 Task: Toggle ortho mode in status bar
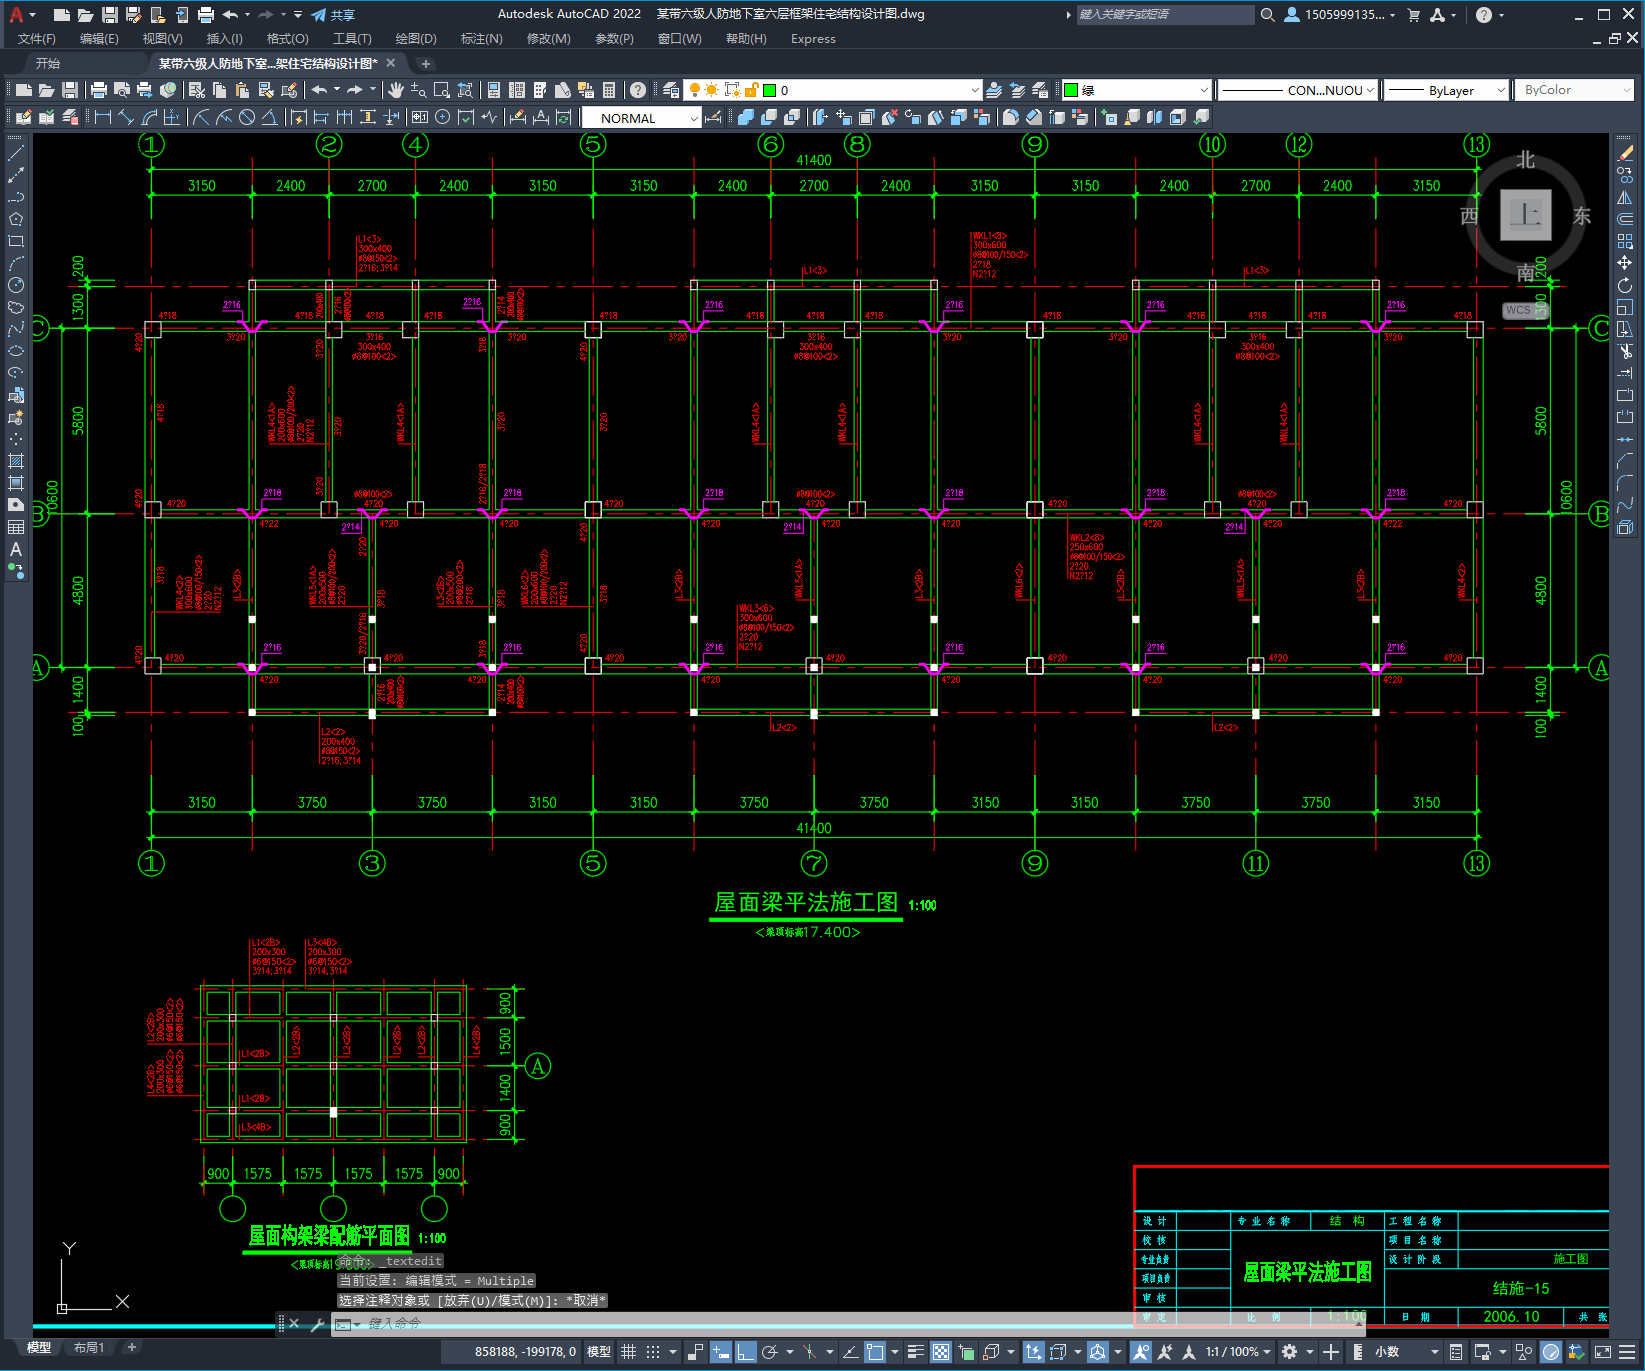pos(746,1352)
